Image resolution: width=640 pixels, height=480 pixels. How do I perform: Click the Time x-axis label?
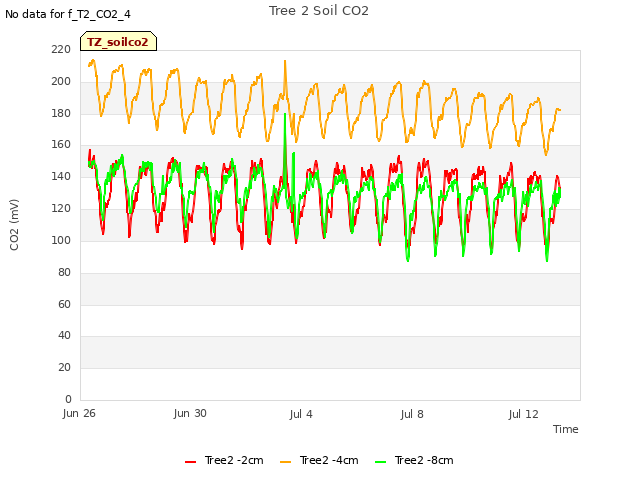click(x=565, y=429)
